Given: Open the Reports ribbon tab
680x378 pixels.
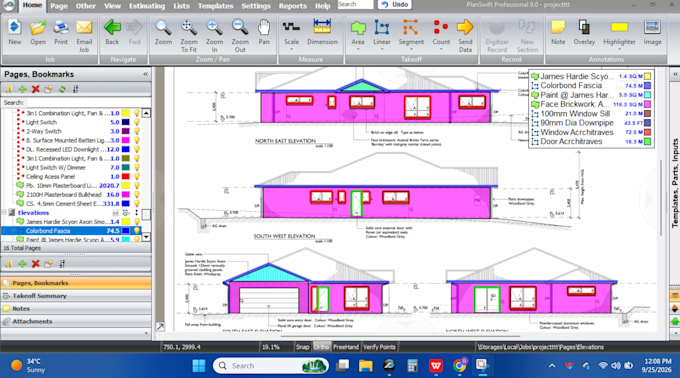Looking at the screenshot, I should pyautogui.click(x=293, y=6).
